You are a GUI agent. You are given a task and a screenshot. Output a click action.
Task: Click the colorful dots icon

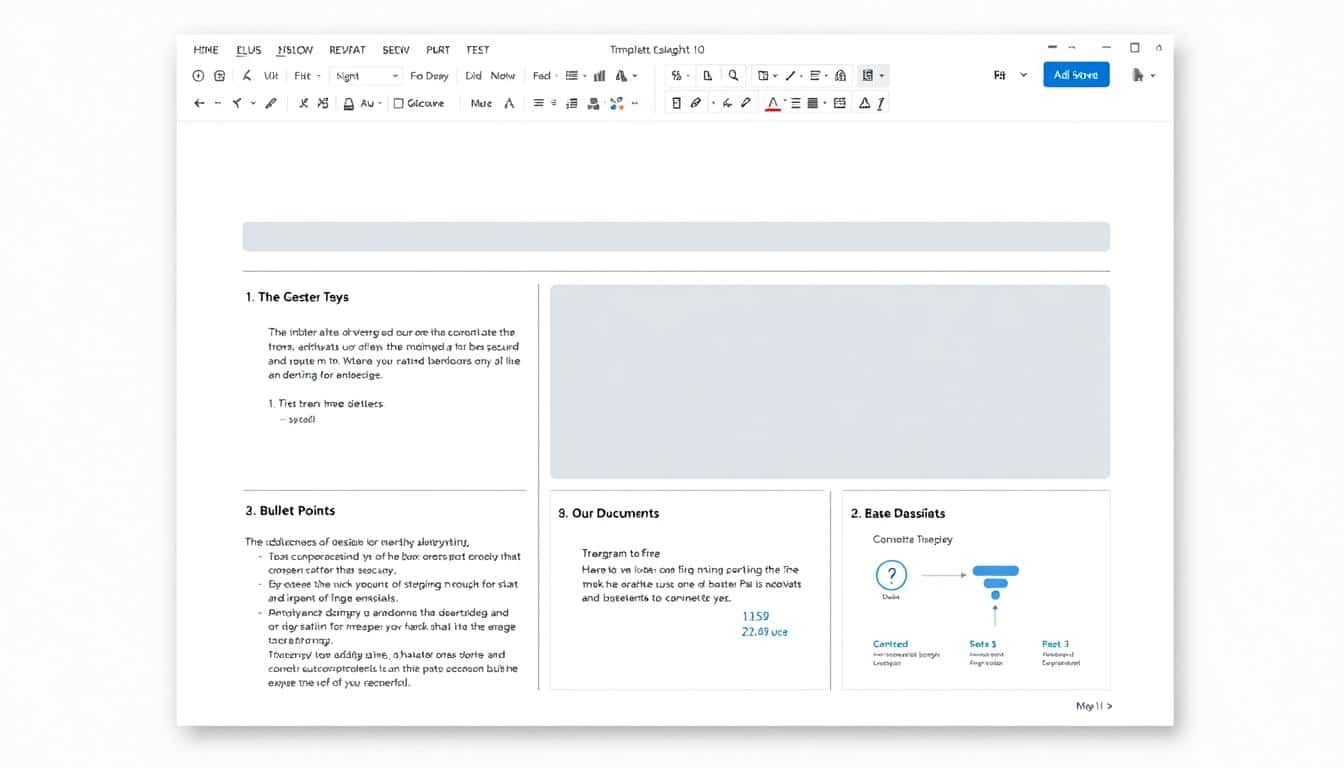(x=616, y=103)
